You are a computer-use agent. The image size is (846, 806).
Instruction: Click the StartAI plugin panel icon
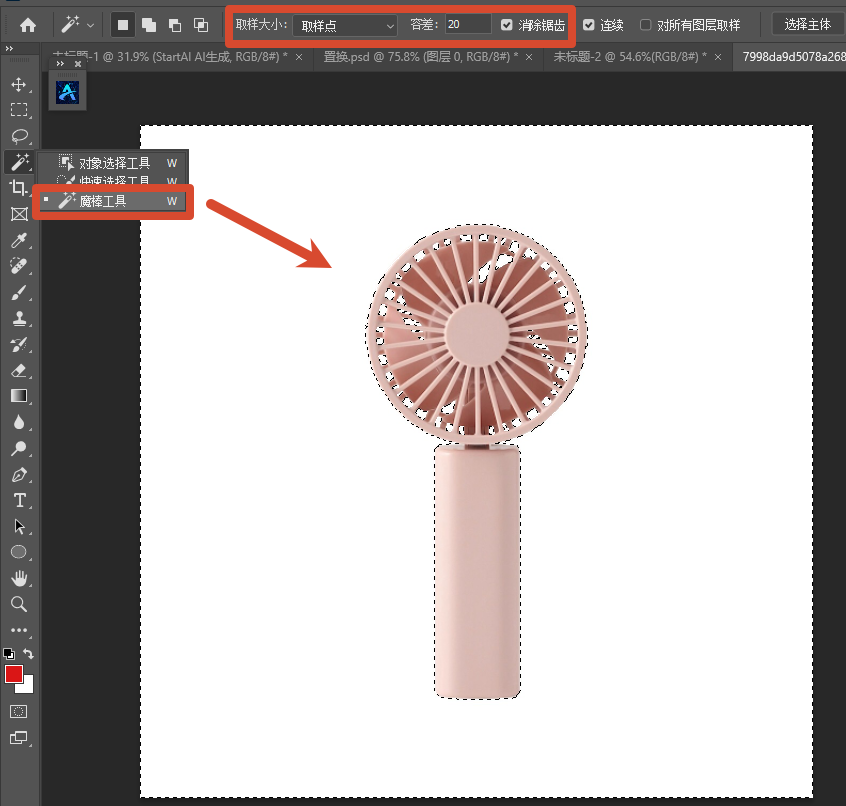[67, 93]
